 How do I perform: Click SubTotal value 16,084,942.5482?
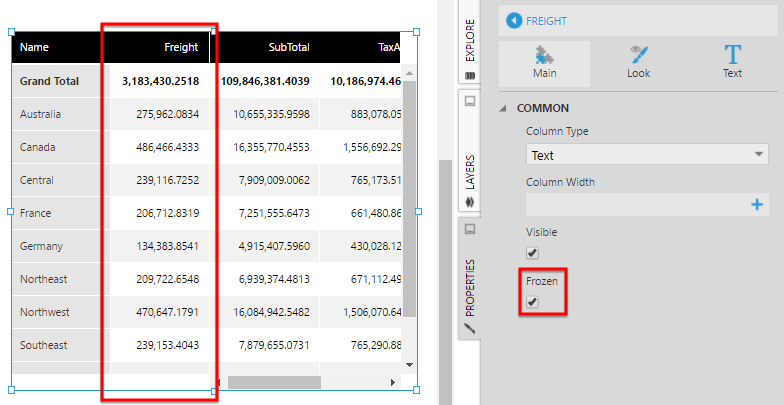[x=272, y=312]
